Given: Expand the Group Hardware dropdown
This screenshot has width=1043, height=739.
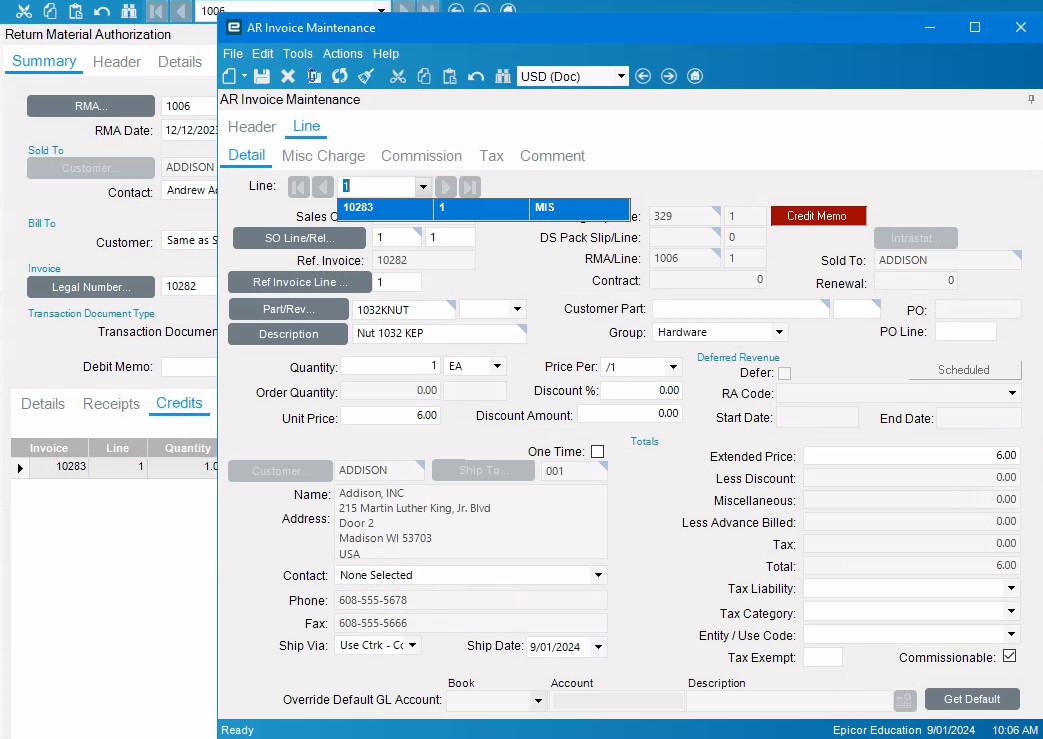Looking at the screenshot, I should click(x=779, y=332).
